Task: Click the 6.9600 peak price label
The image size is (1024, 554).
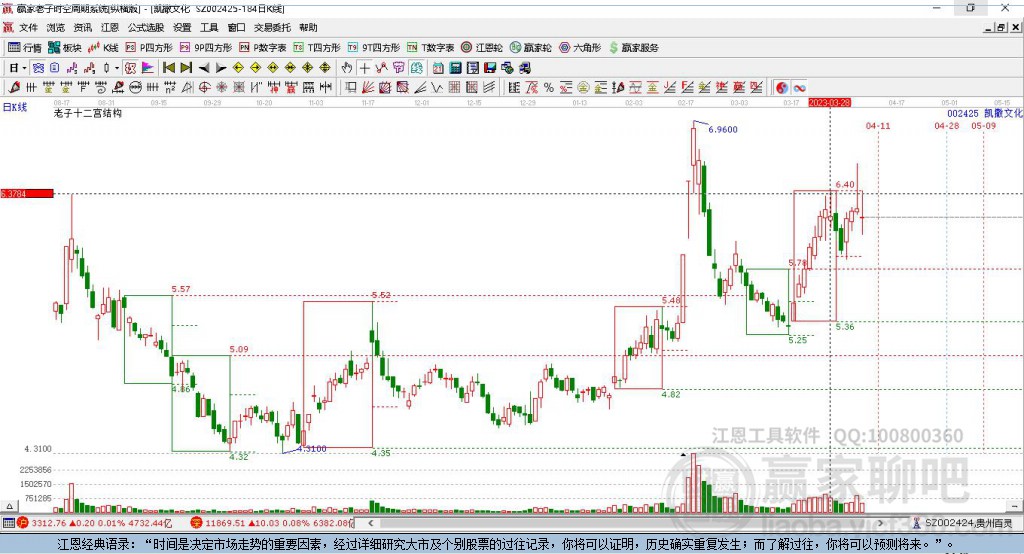Action: coord(723,129)
